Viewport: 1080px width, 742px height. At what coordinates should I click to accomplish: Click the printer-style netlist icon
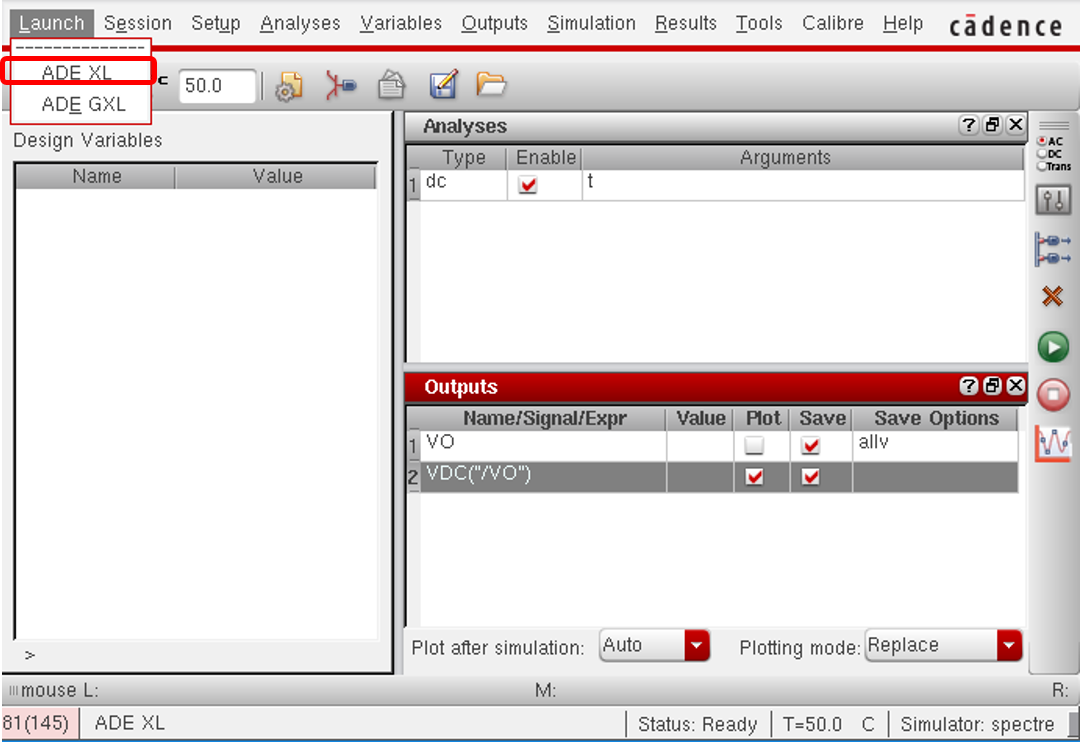(x=392, y=86)
